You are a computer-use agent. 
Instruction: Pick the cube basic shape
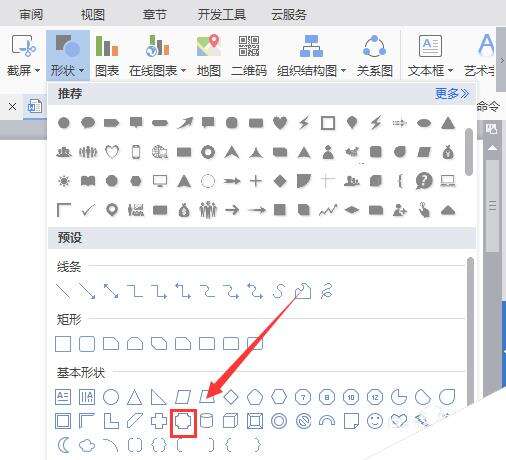coord(230,421)
